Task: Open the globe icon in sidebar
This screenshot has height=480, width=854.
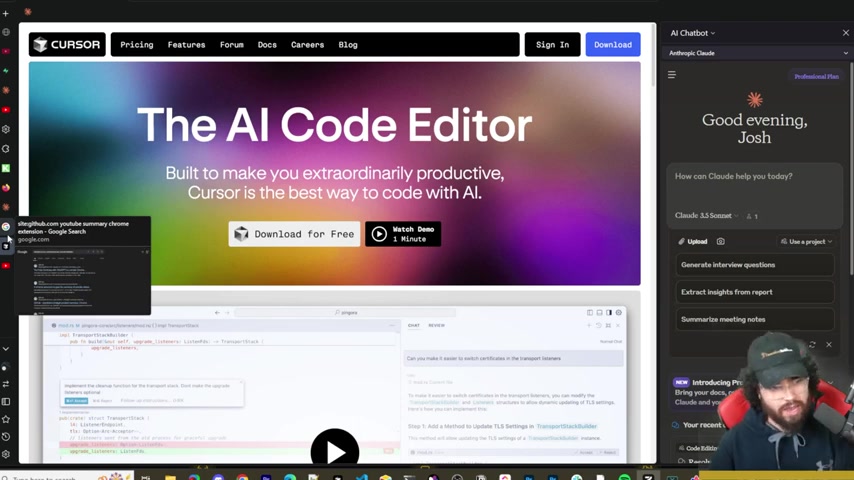Action: [x=6, y=32]
